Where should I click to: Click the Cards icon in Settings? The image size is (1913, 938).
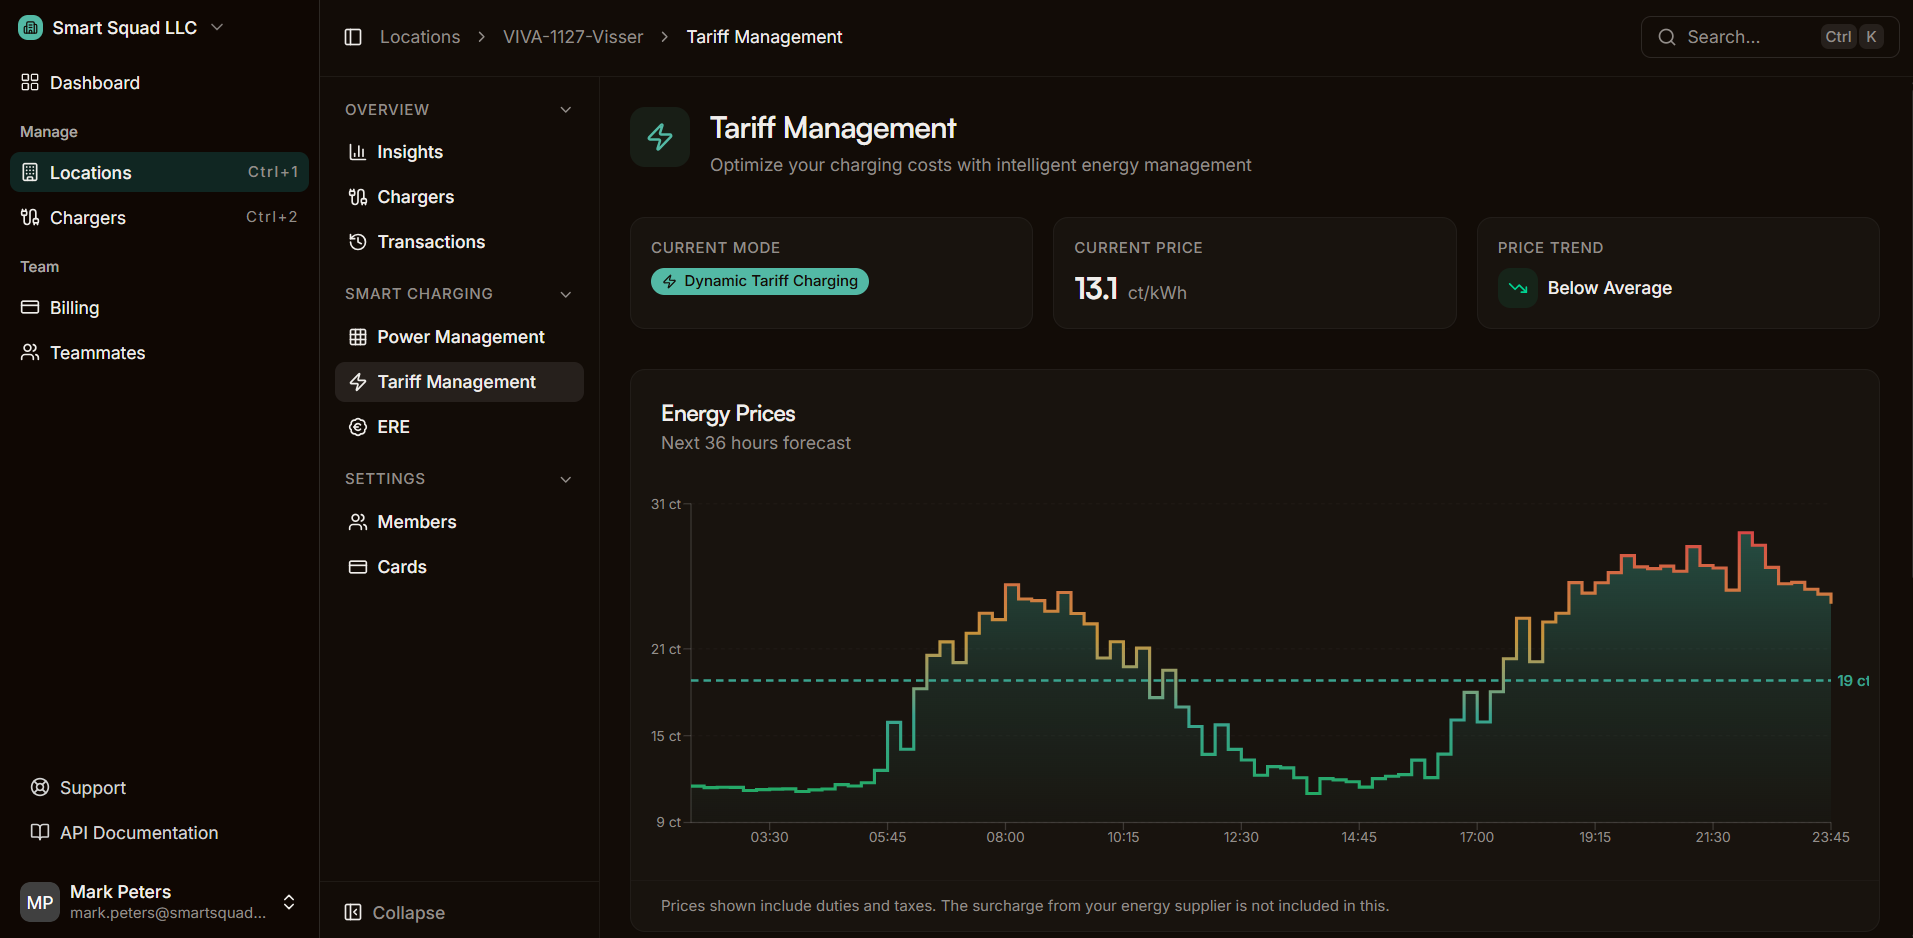click(x=357, y=567)
